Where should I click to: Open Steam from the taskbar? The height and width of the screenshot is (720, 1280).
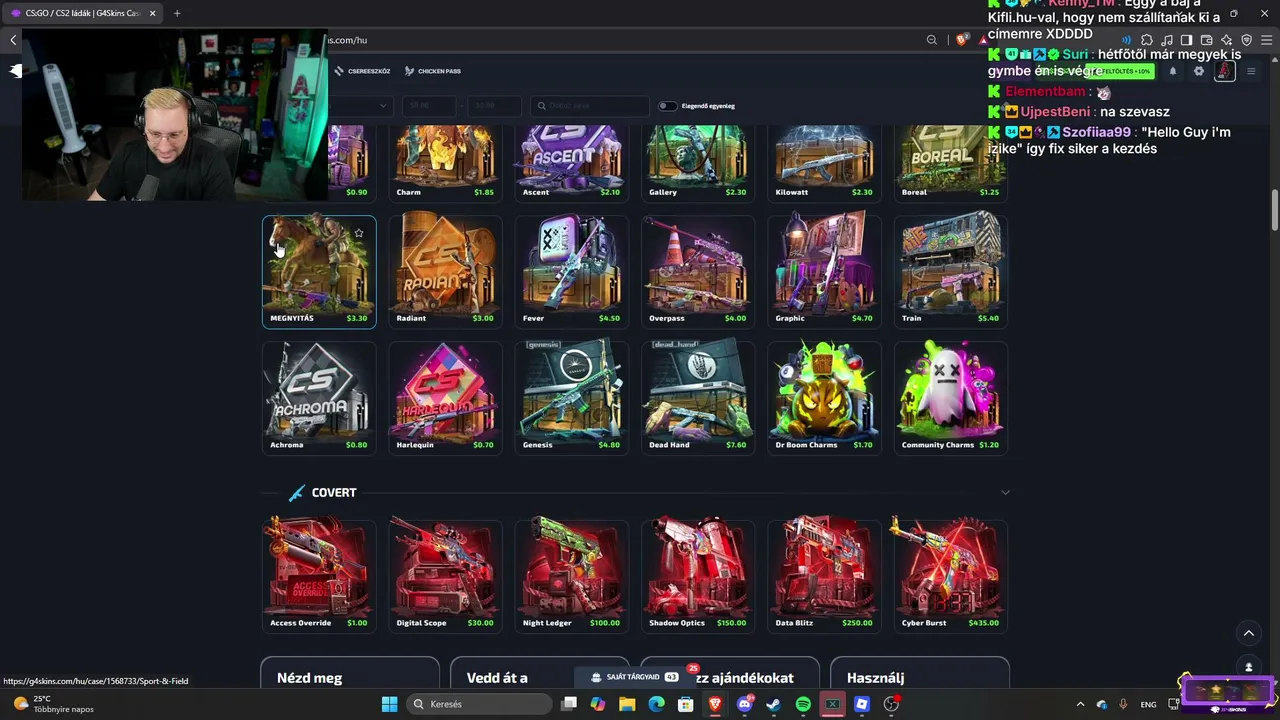pyautogui.click(x=773, y=704)
